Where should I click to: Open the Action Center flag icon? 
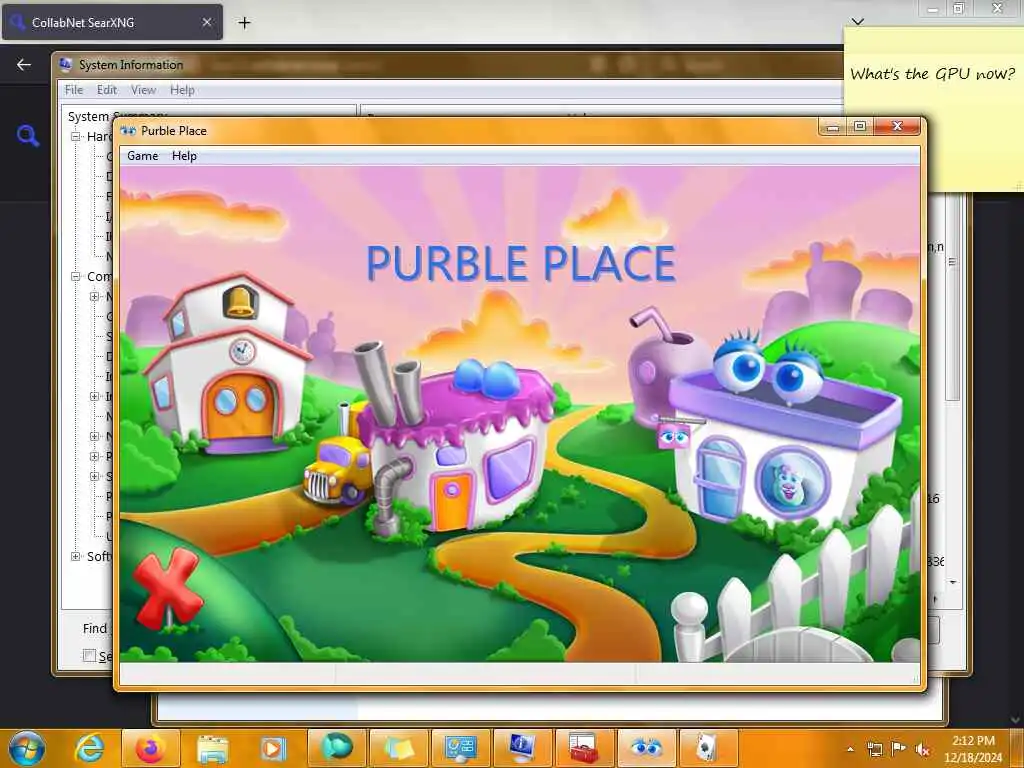click(899, 749)
